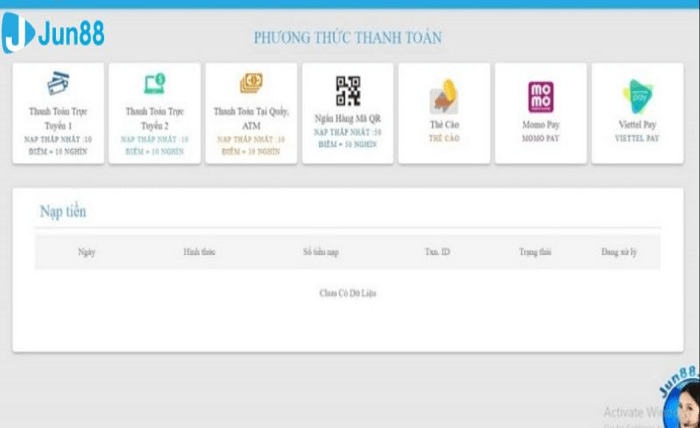Open the Jun88 support chat avatar
Viewport: 700px width, 428px height.
coord(682,399)
